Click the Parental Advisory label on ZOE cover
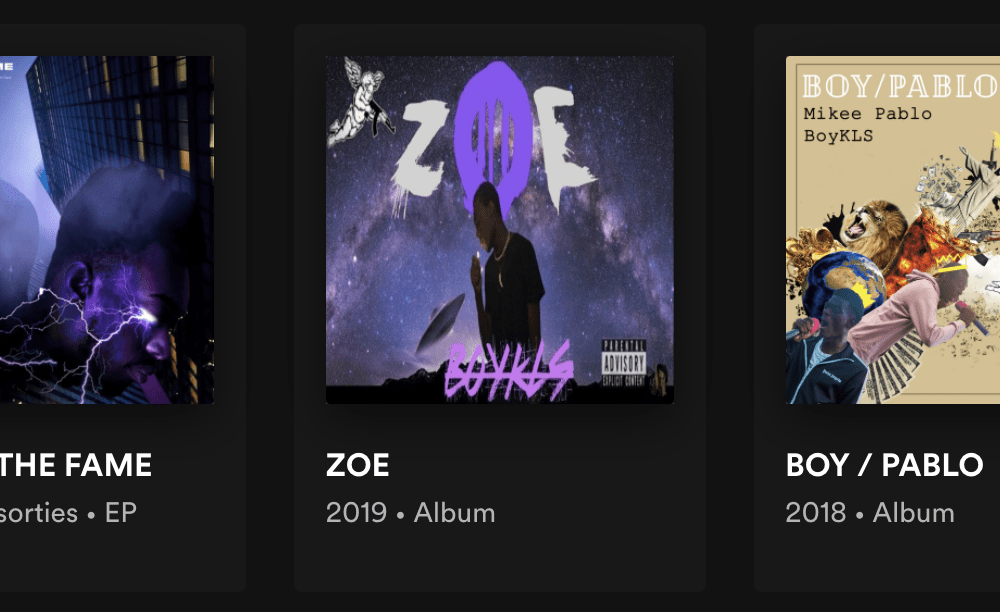 point(624,363)
